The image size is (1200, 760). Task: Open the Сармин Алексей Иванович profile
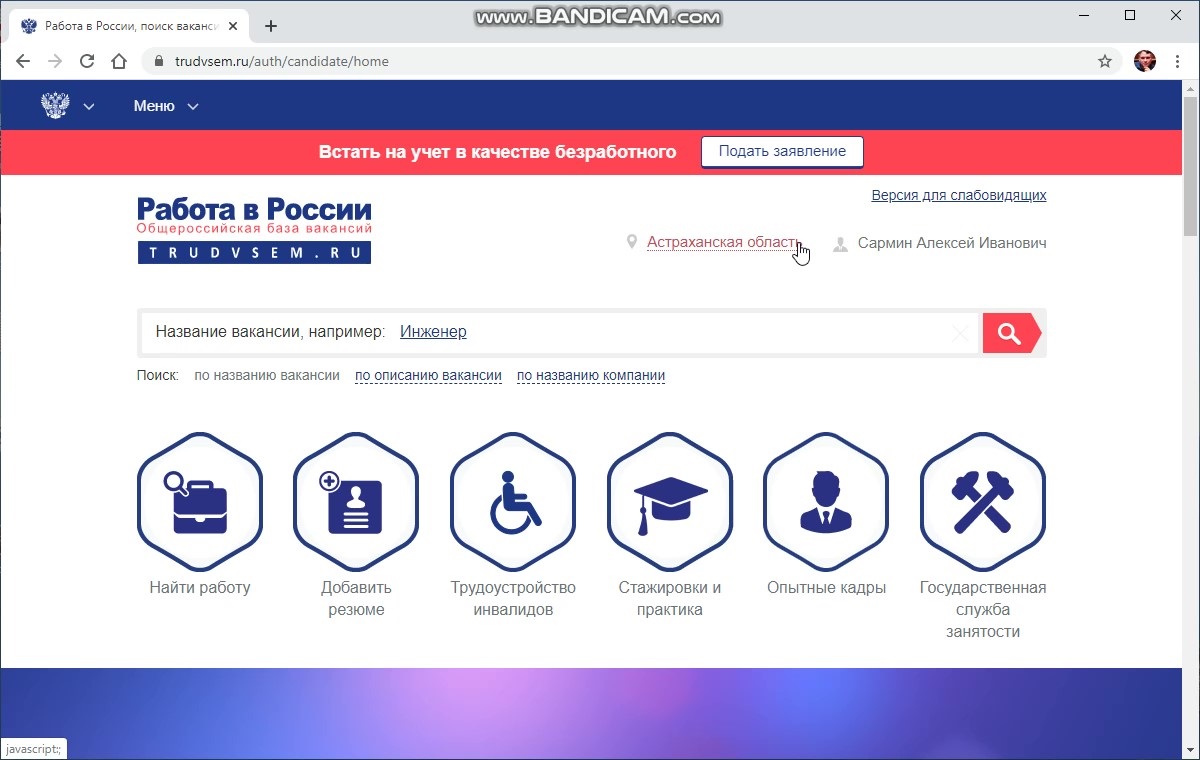[x=952, y=243]
